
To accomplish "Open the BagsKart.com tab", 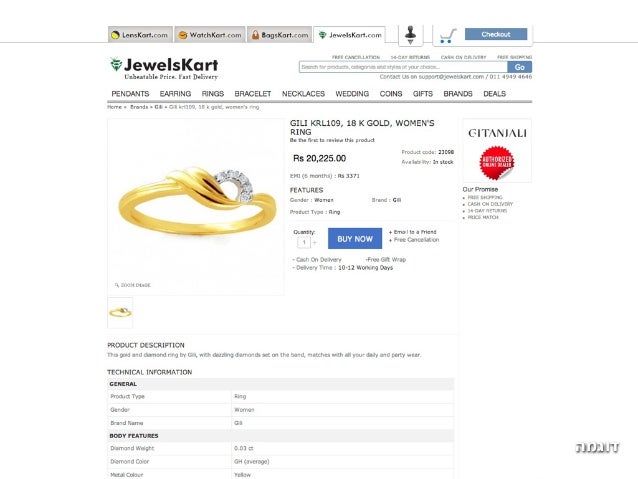I will [280, 35].
